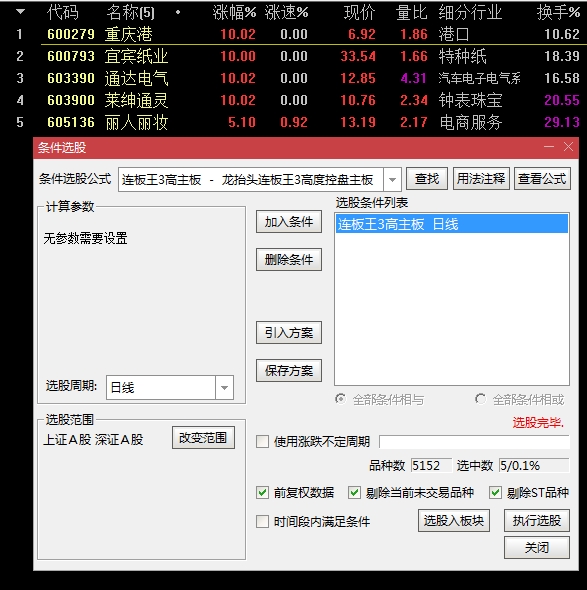Expand the 条件选股公式 formula dropdown
This screenshot has width=587, height=590.
[x=392, y=179]
